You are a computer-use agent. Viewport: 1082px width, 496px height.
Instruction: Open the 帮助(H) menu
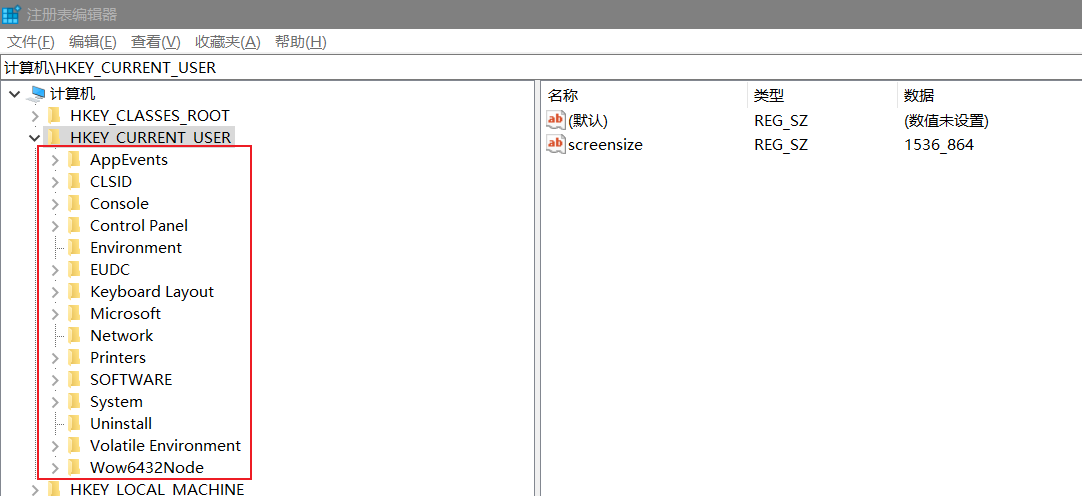(x=300, y=42)
